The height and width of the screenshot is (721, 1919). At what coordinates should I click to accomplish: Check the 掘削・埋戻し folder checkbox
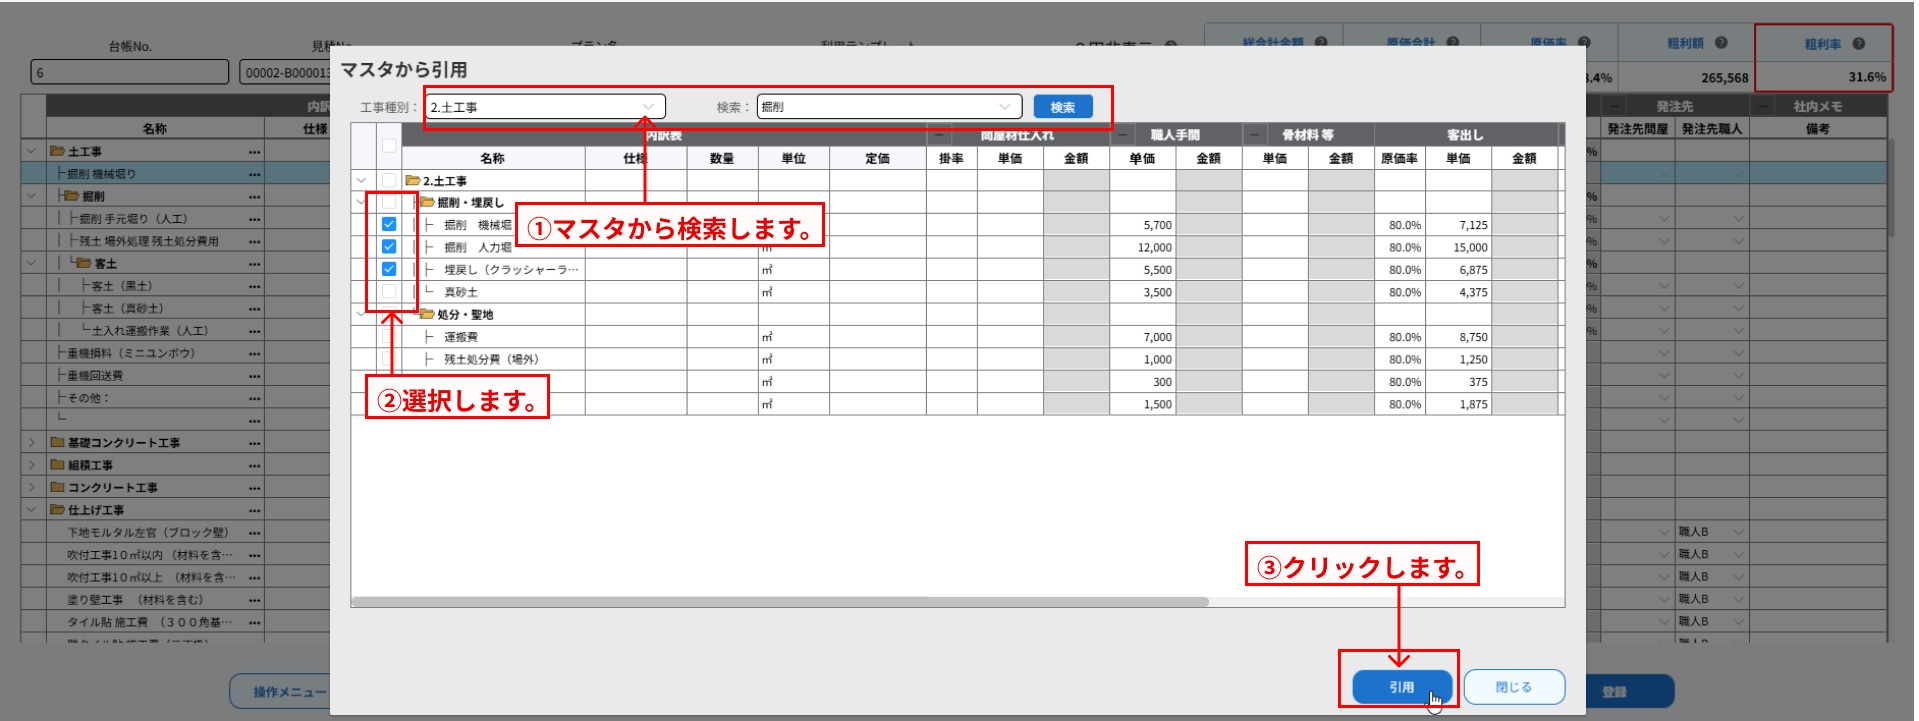[x=389, y=203]
